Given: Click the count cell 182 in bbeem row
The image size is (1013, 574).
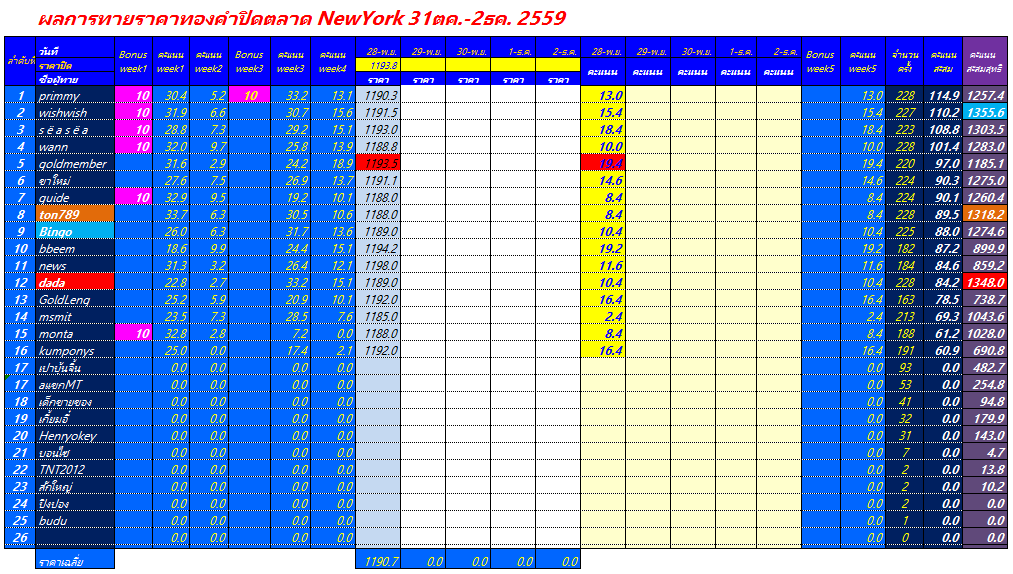Looking at the screenshot, I should pyautogui.click(x=905, y=249).
